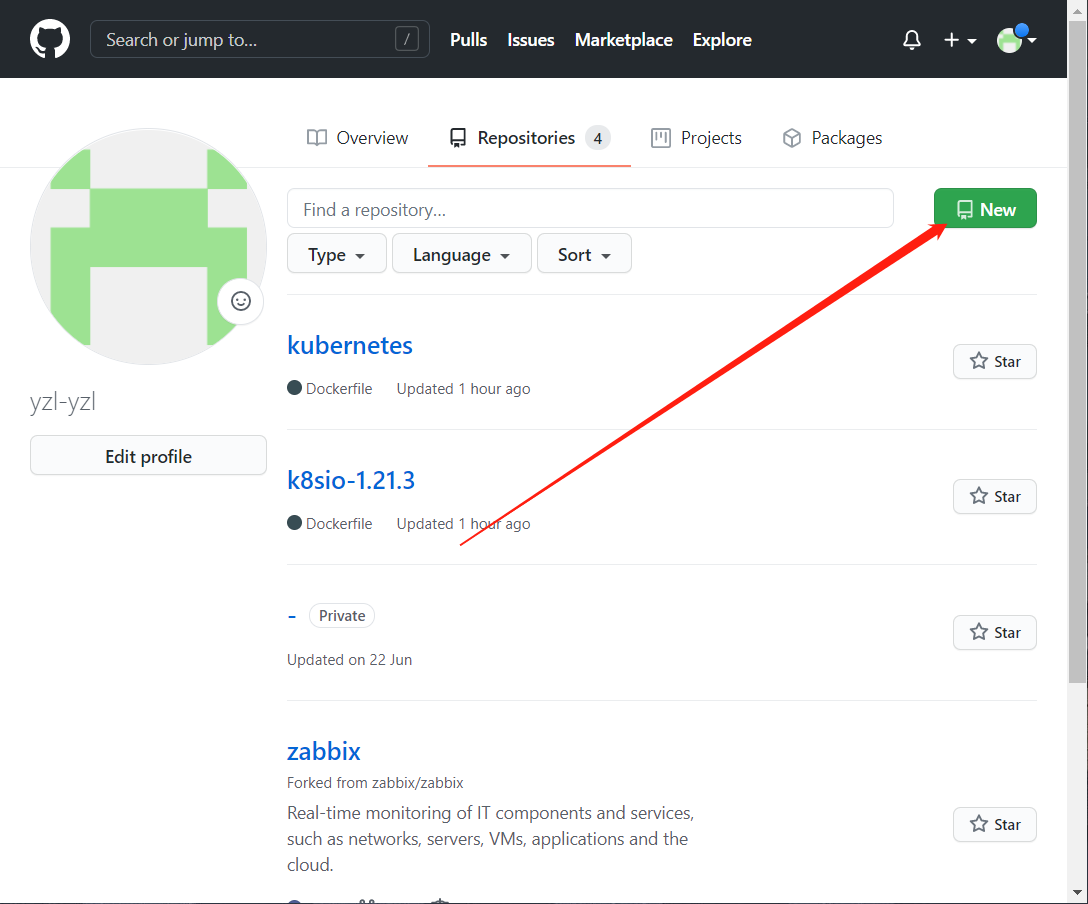Go to Pulls in the header

(468, 40)
